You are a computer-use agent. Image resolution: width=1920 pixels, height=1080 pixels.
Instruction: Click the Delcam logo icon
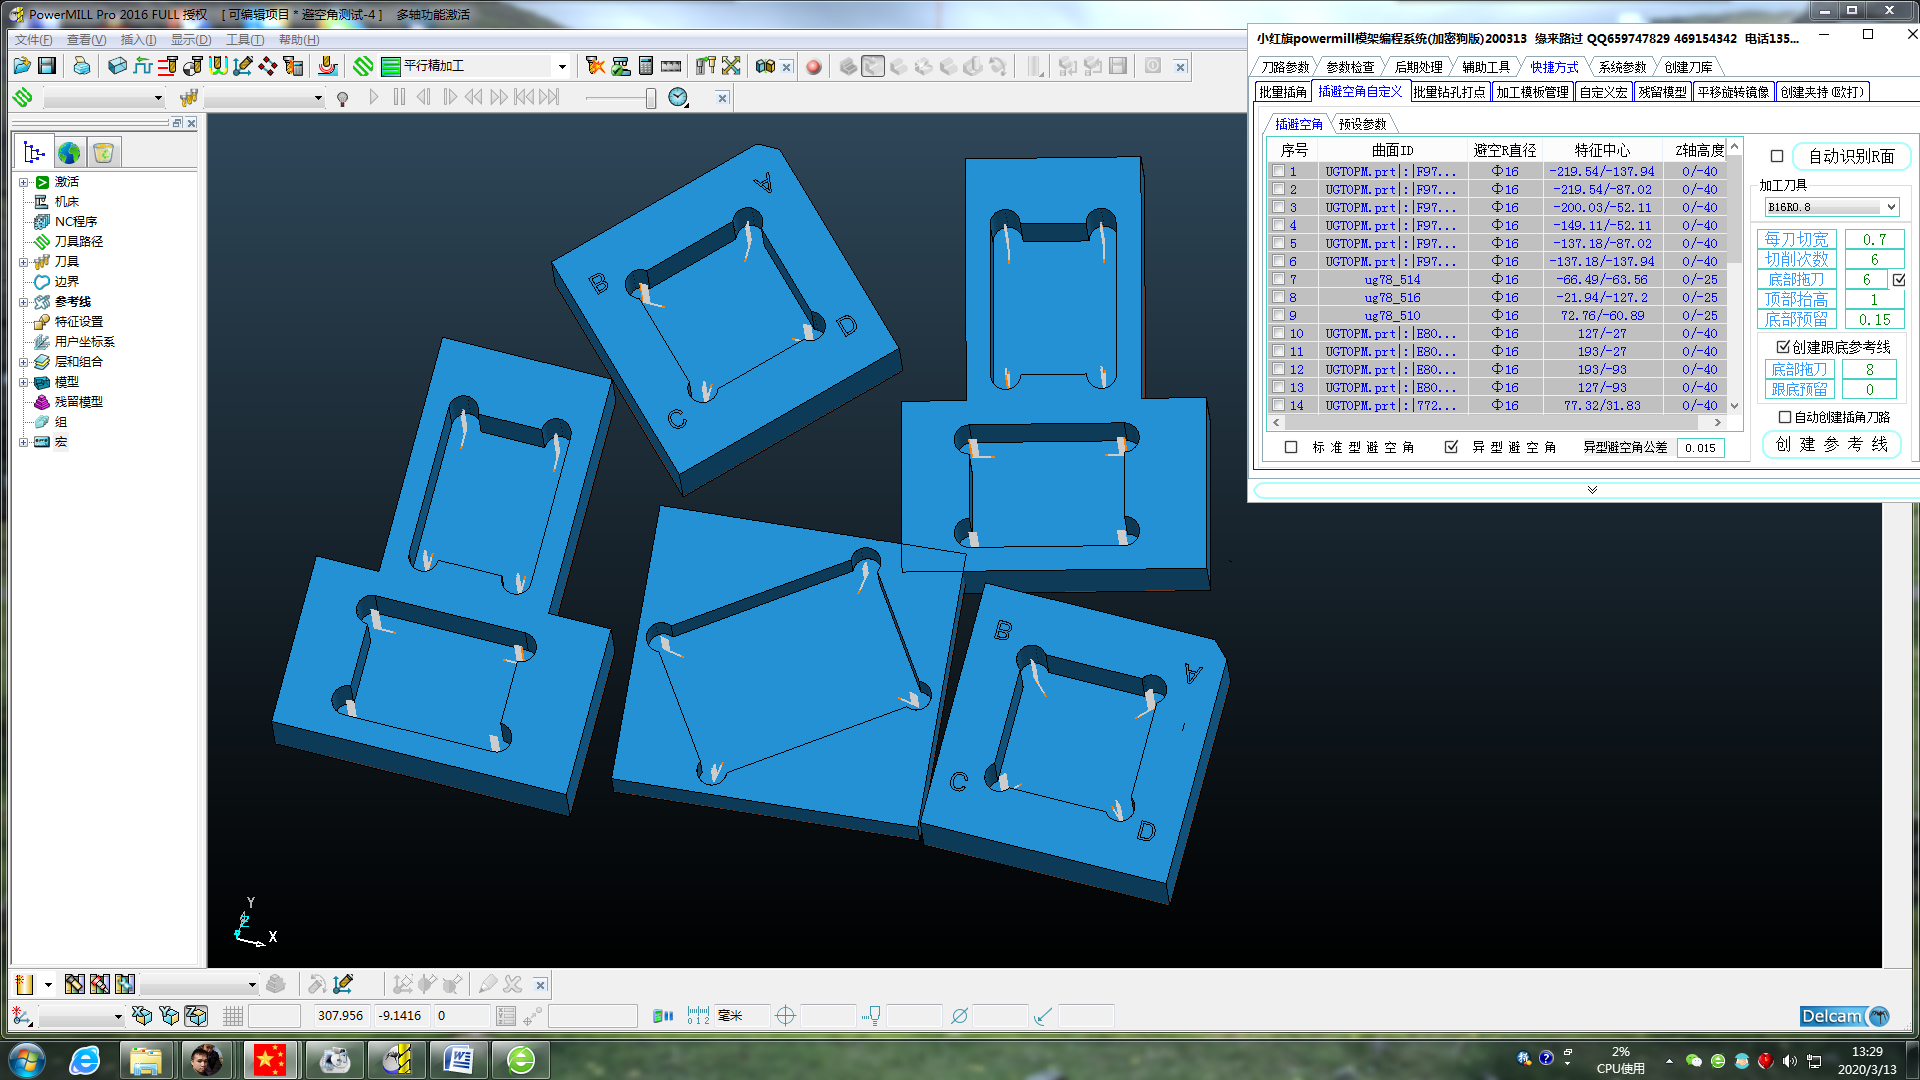pyautogui.click(x=1845, y=1016)
